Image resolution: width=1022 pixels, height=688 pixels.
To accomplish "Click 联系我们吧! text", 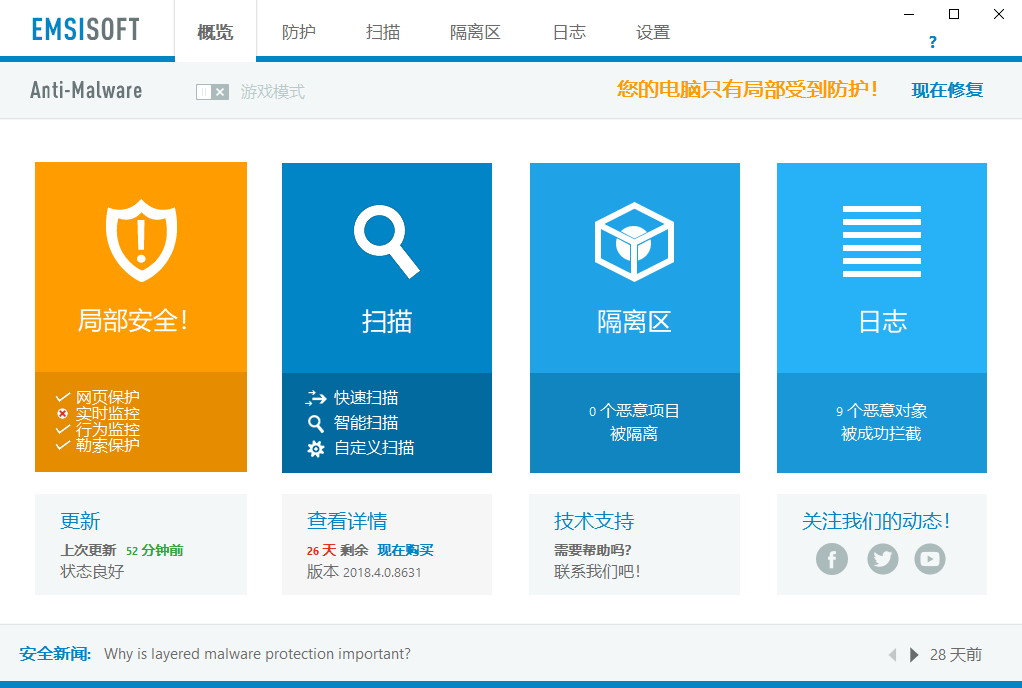I will coord(597,571).
